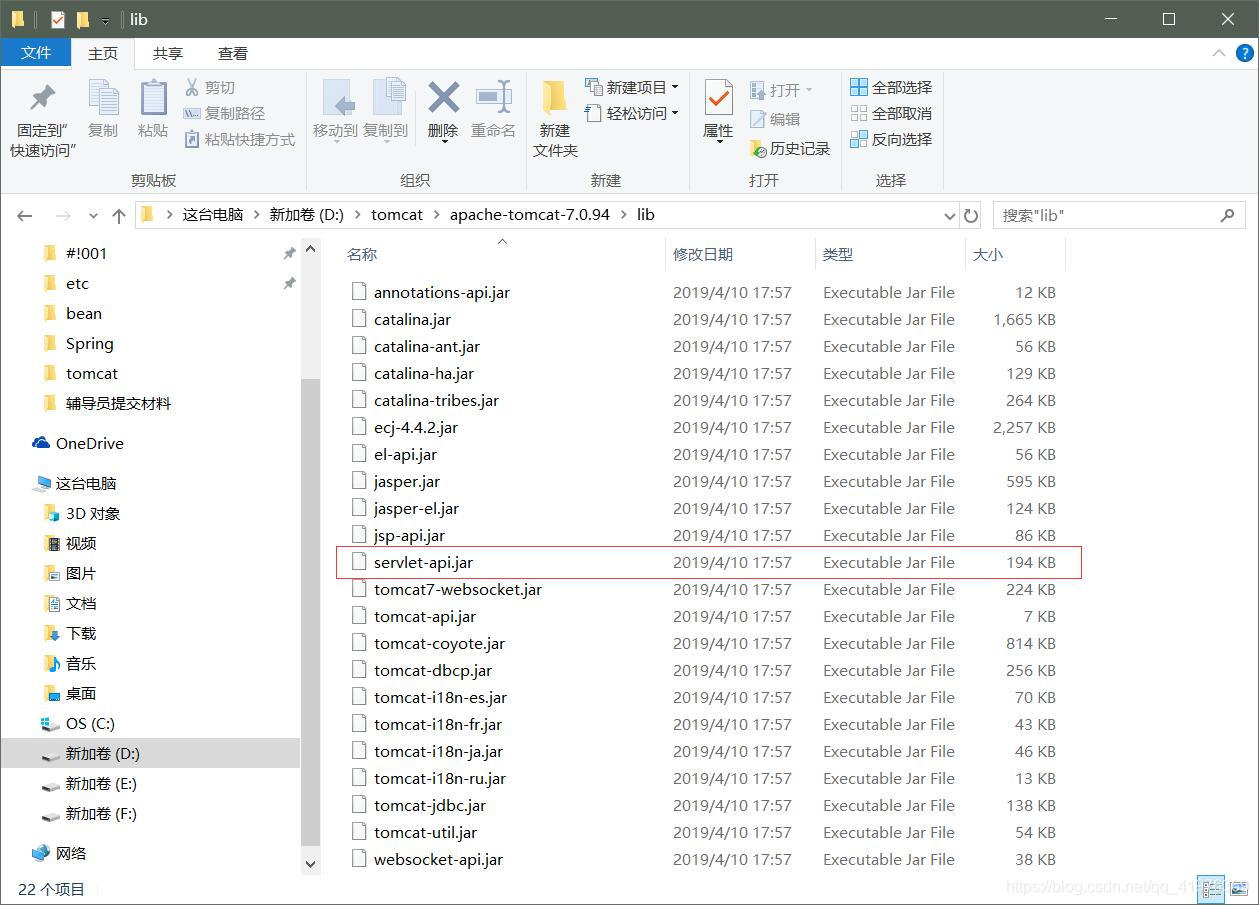Click the Refresh button by address bar
Viewport: 1259px width, 905px height.
[970, 215]
